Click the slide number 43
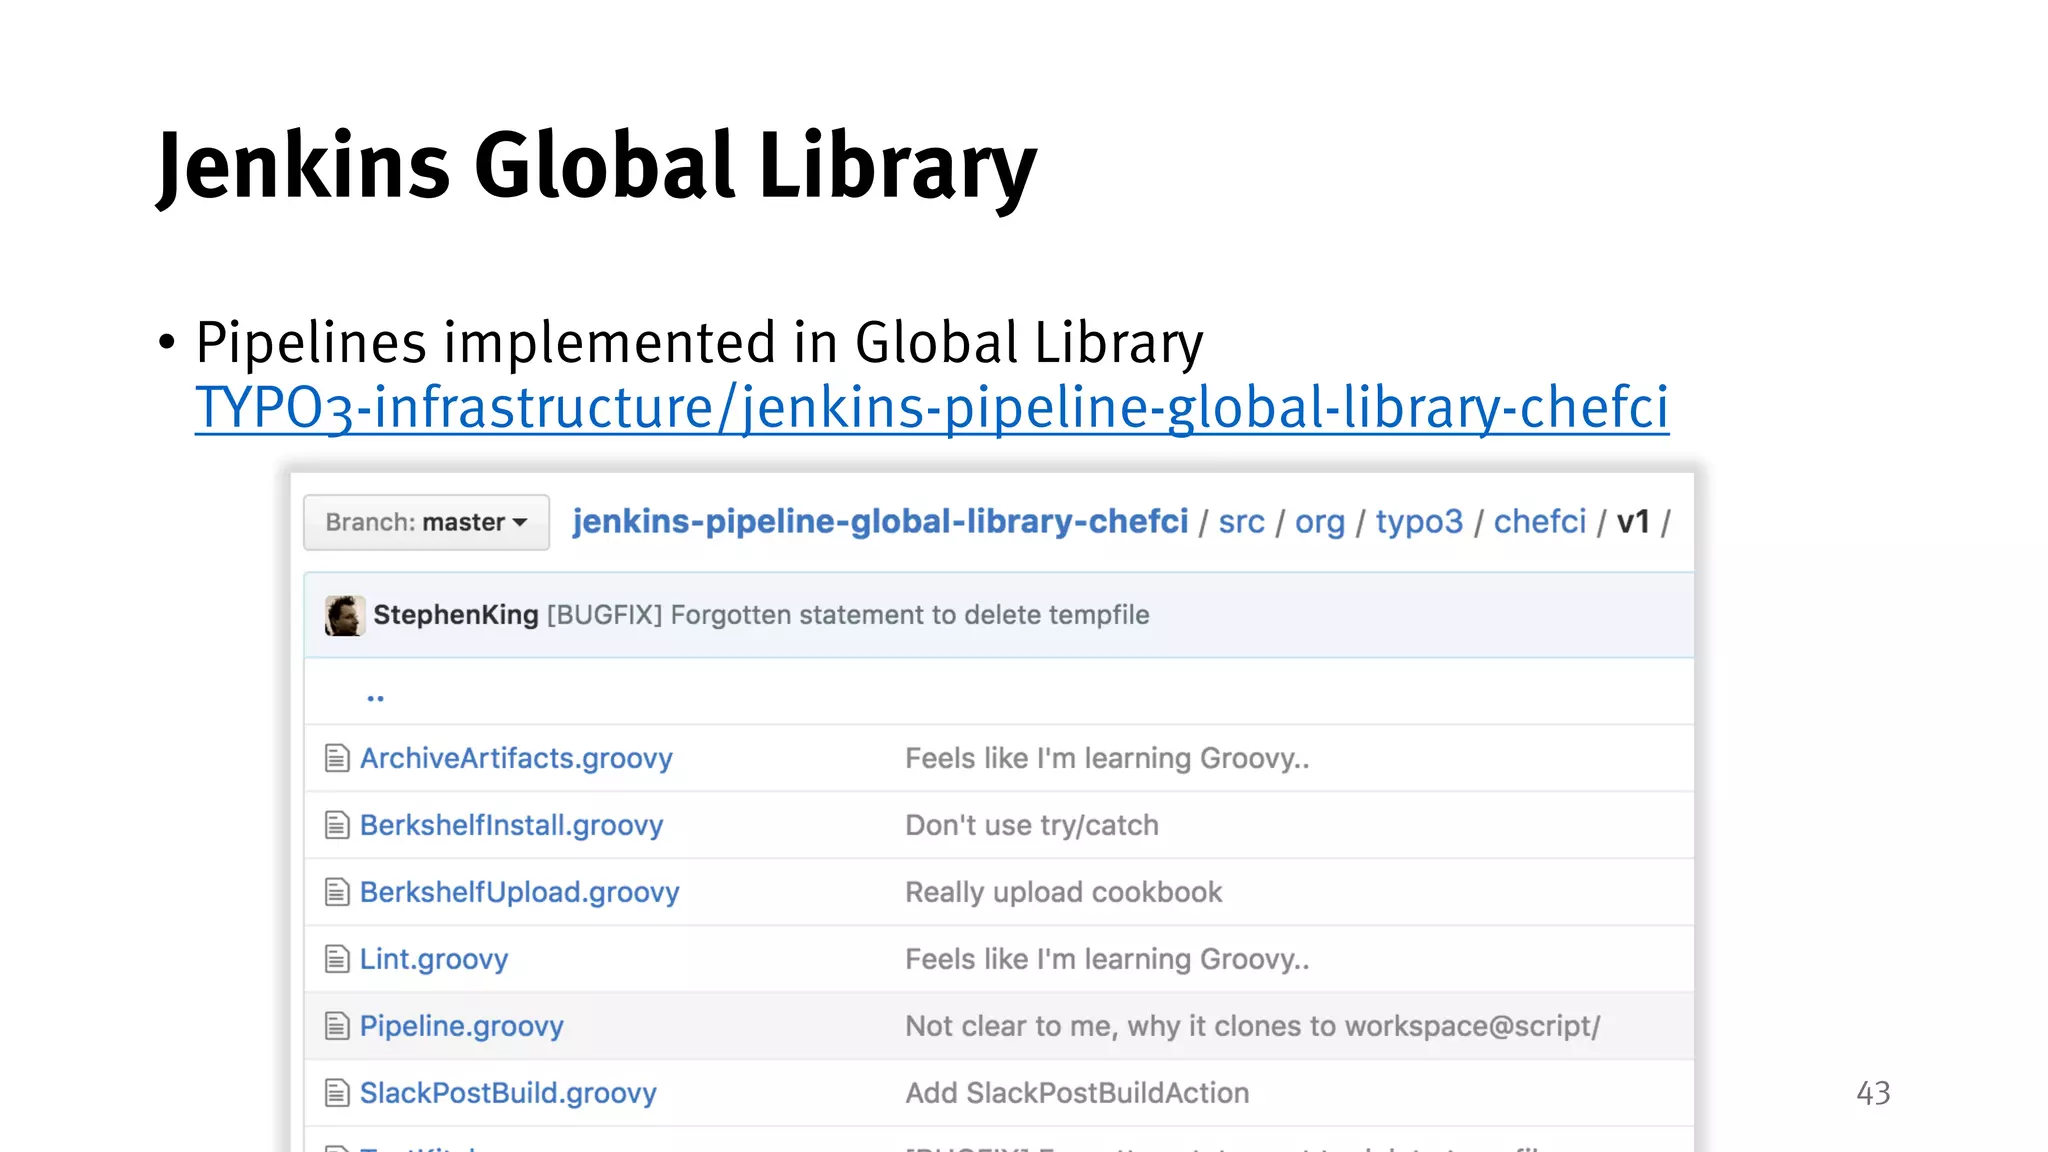 click(1873, 1093)
